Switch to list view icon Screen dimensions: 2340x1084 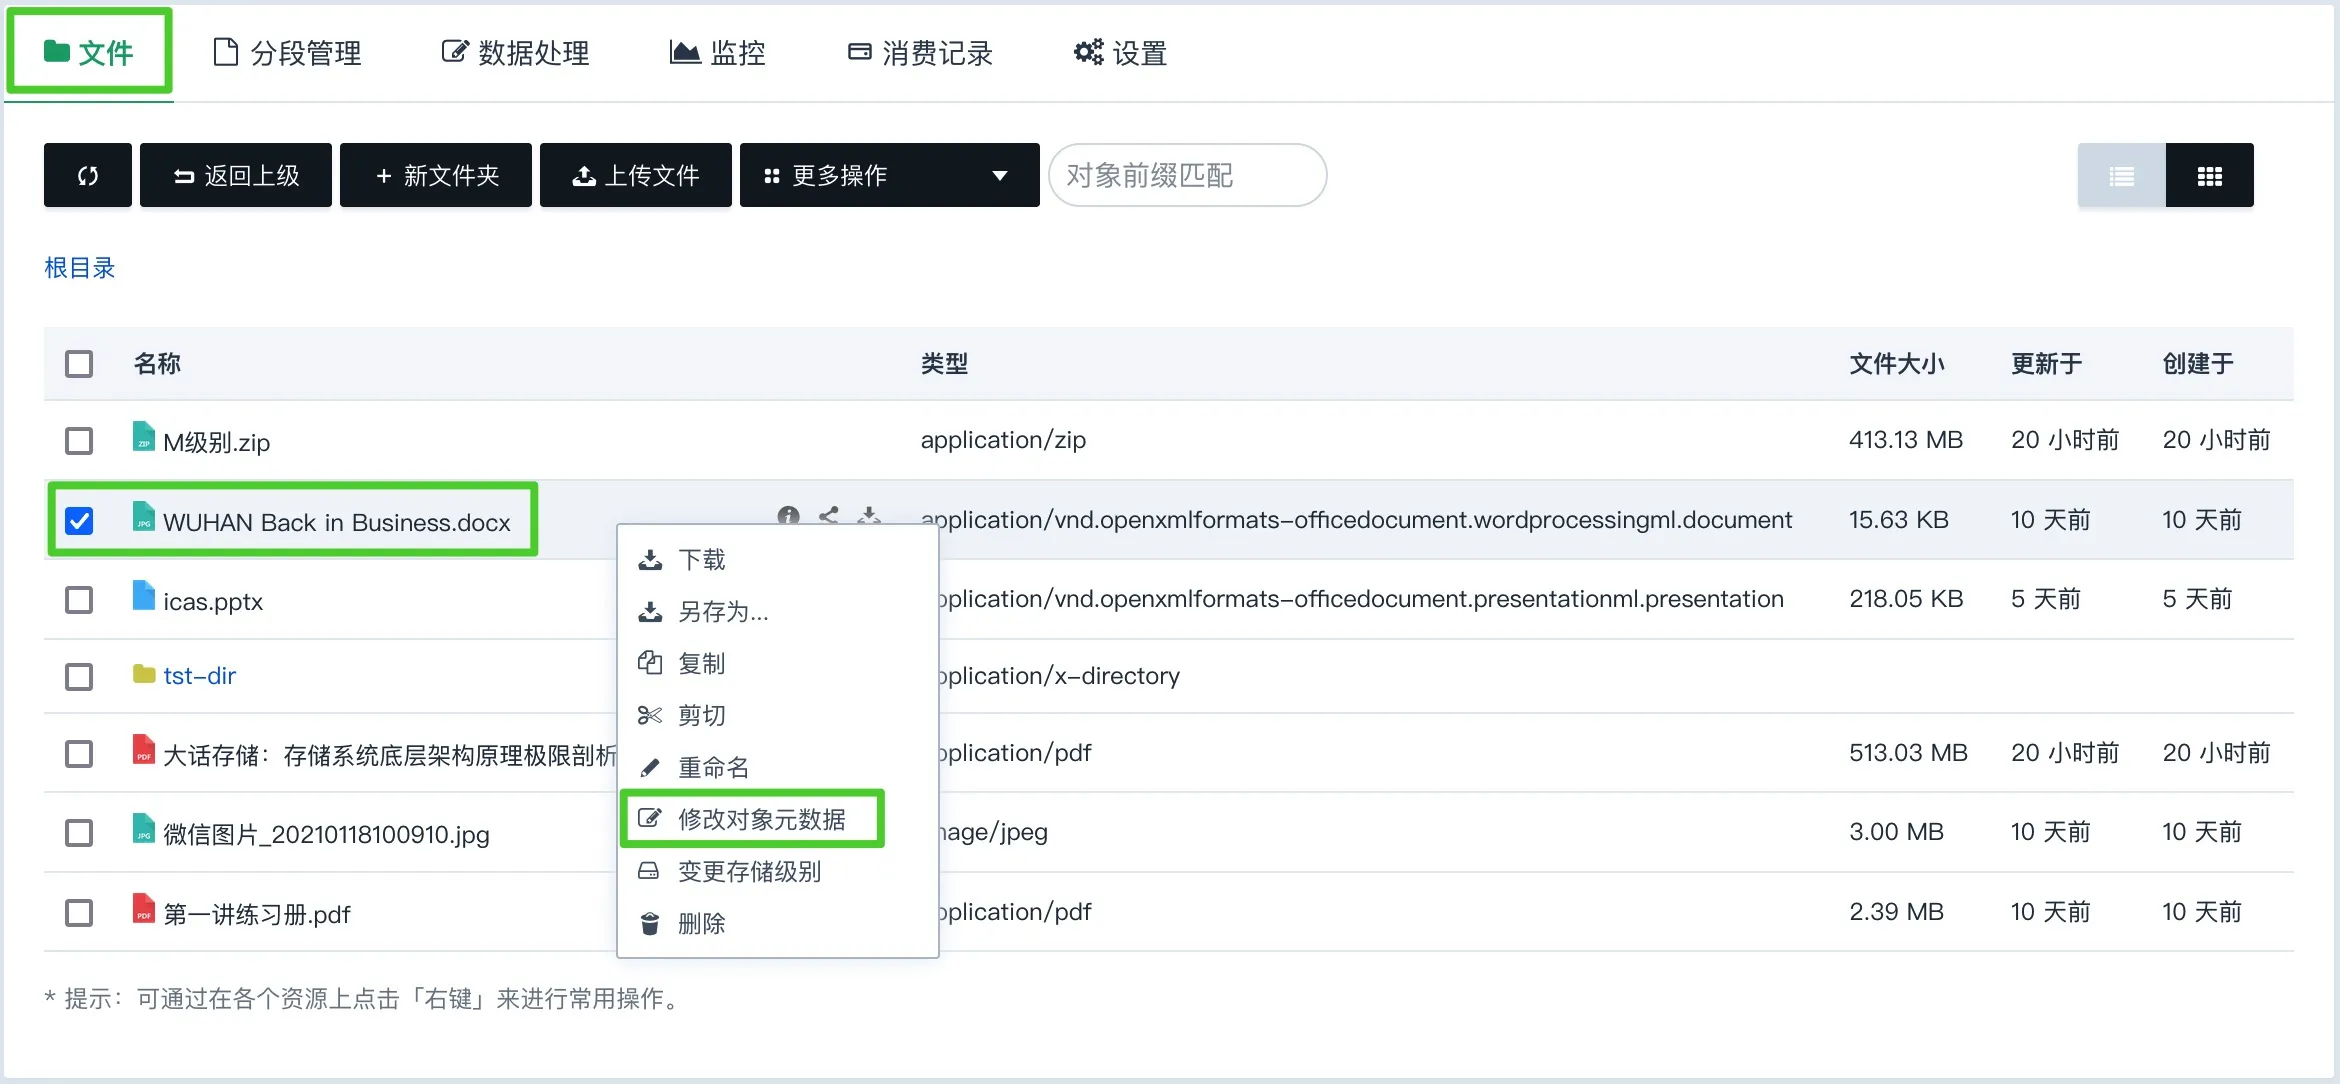point(2121,176)
